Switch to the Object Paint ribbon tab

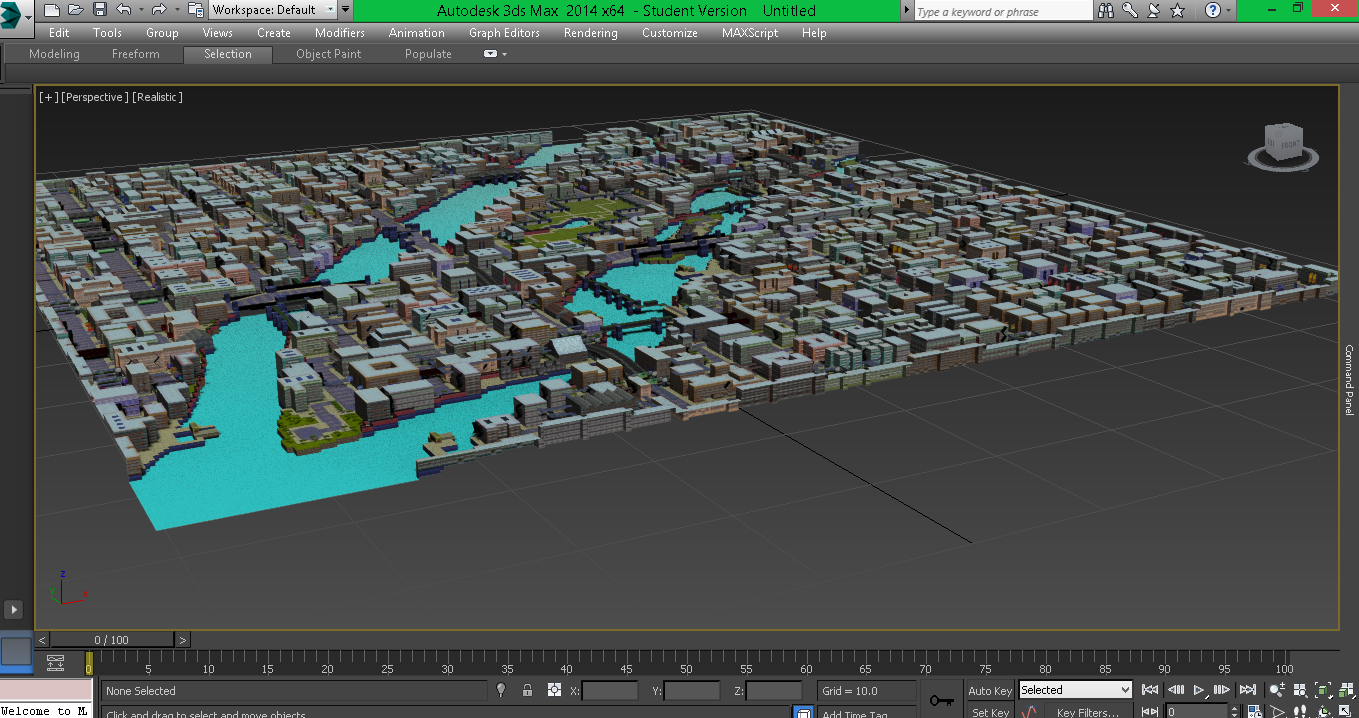(328, 54)
